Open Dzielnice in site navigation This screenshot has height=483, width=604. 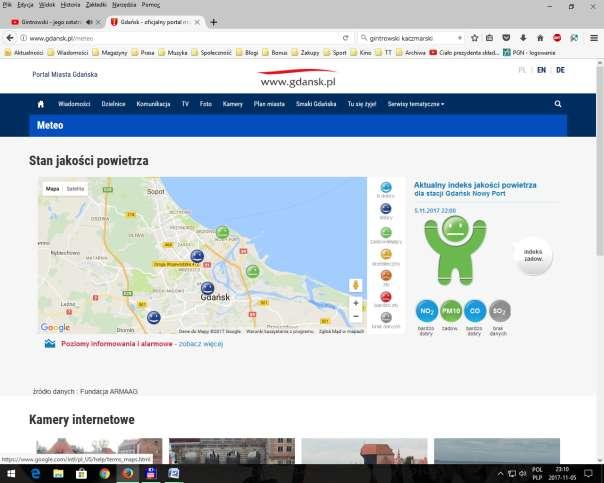(x=113, y=104)
